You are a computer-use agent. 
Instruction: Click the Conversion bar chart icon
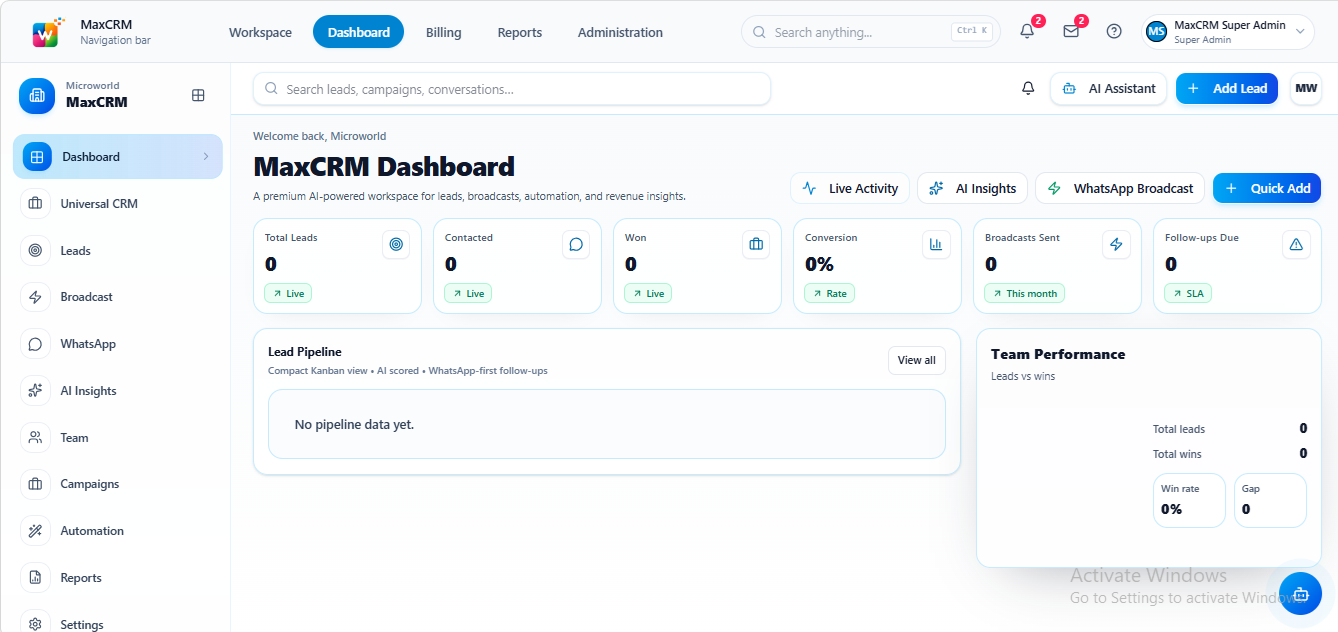[x=936, y=244]
